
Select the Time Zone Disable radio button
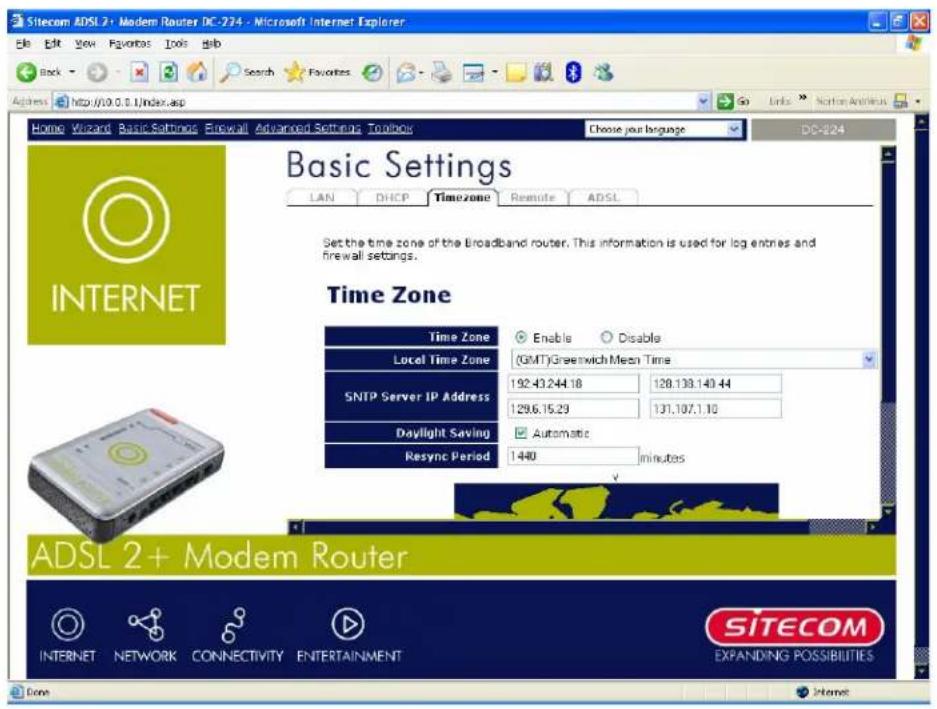(x=607, y=337)
